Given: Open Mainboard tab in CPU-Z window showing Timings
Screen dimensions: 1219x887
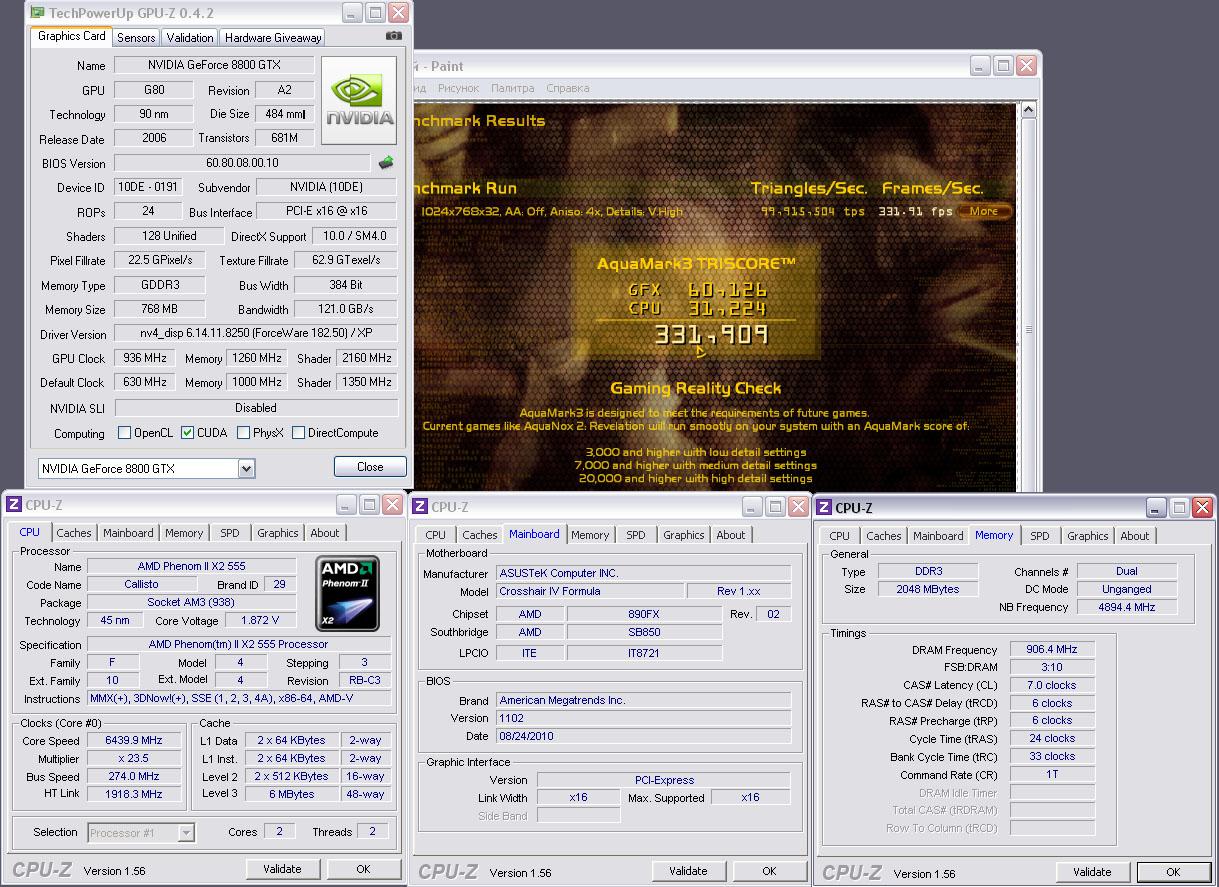Looking at the screenshot, I should pyautogui.click(x=938, y=536).
